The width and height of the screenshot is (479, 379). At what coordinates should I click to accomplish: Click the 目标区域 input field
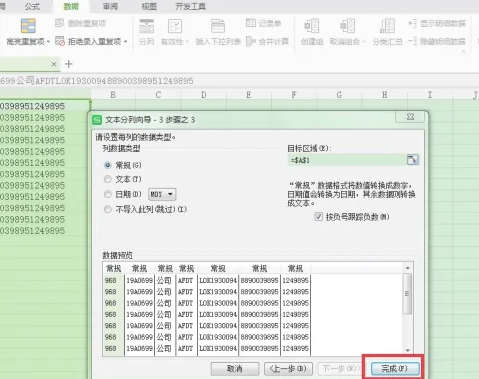pyautogui.click(x=347, y=160)
